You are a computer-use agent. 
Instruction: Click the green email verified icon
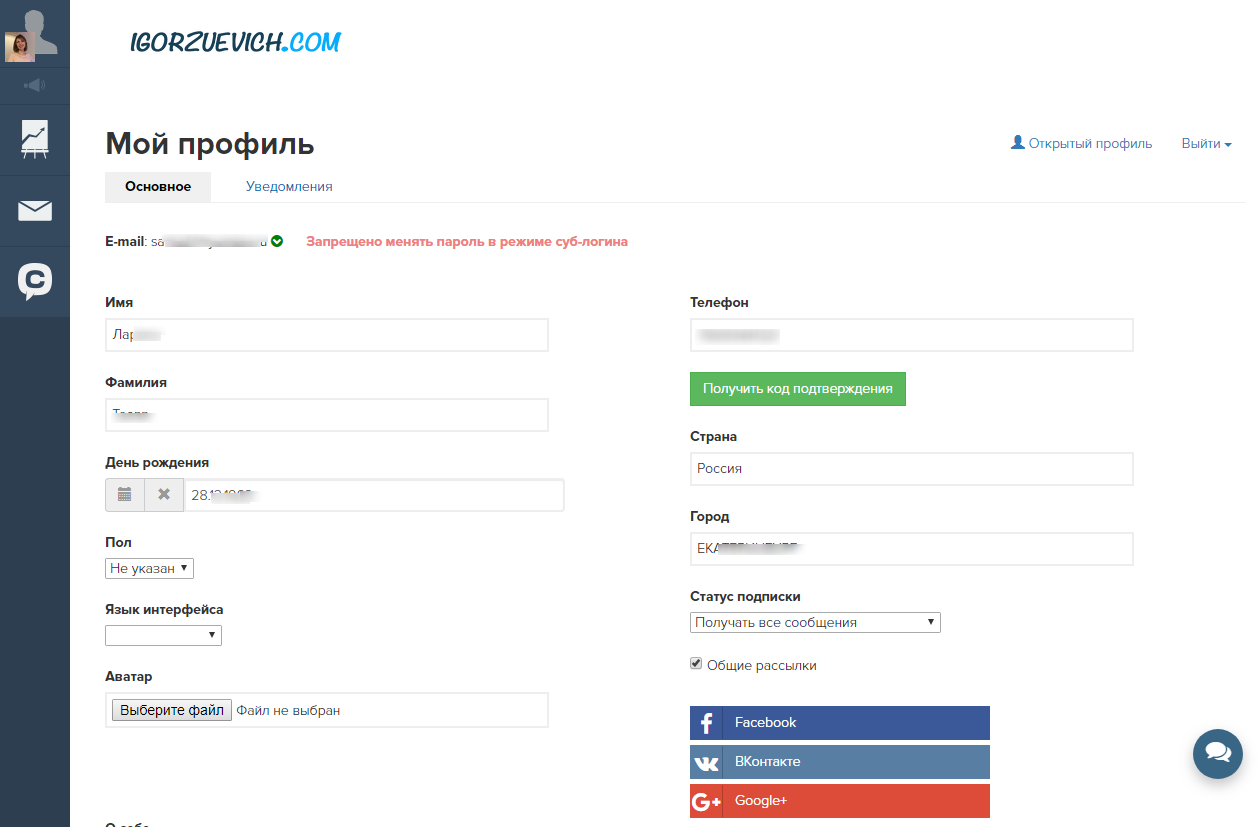tap(277, 241)
